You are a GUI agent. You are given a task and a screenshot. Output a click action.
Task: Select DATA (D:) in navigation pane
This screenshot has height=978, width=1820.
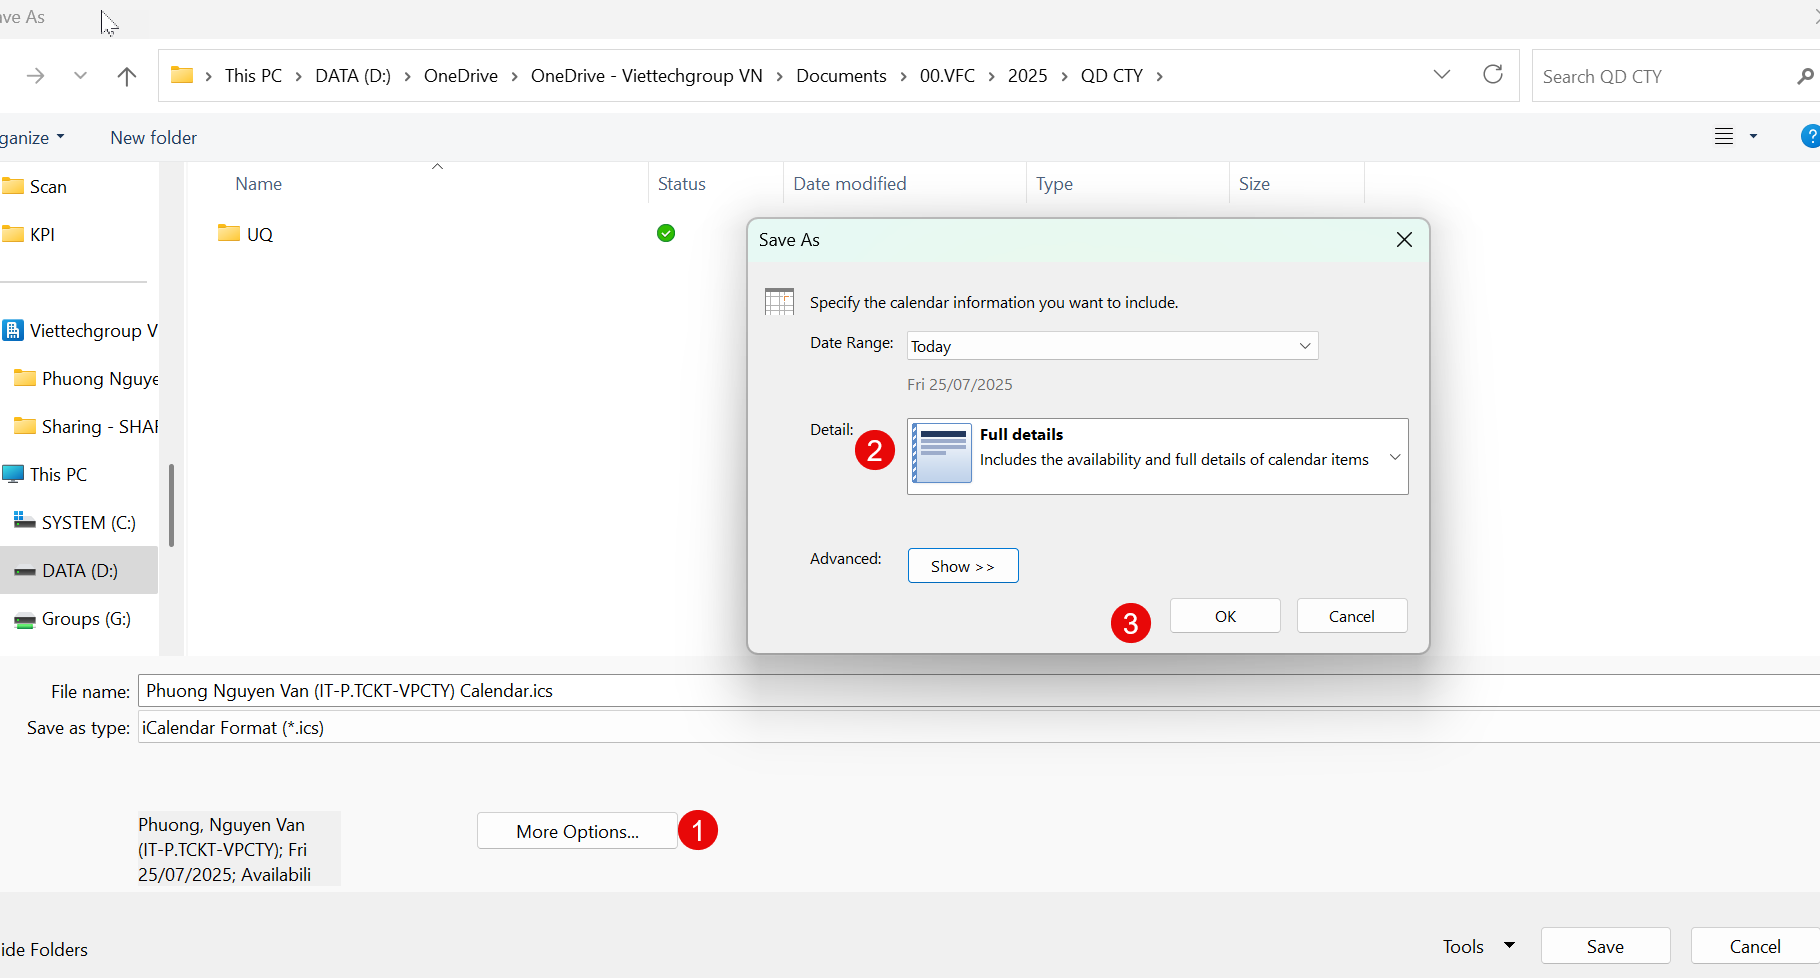coord(80,571)
